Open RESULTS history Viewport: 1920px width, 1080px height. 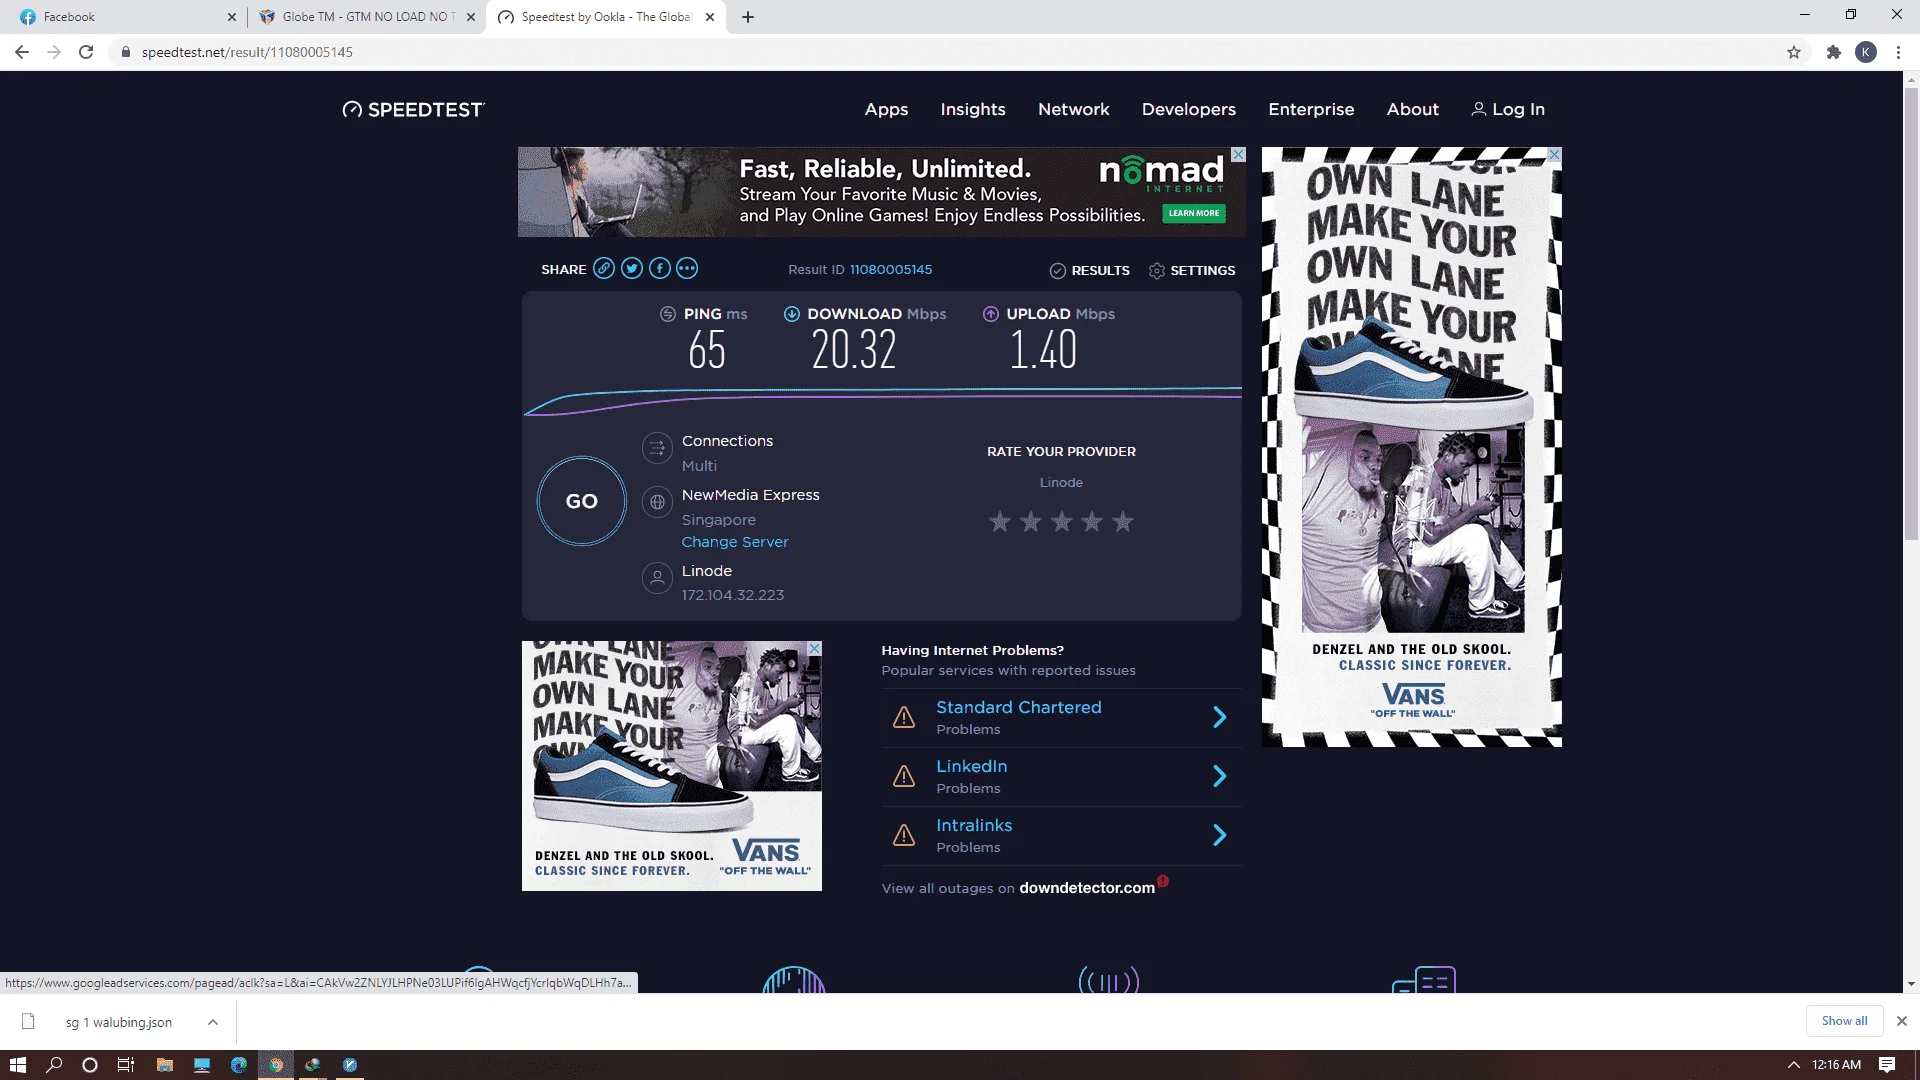pyautogui.click(x=1089, y=270)
